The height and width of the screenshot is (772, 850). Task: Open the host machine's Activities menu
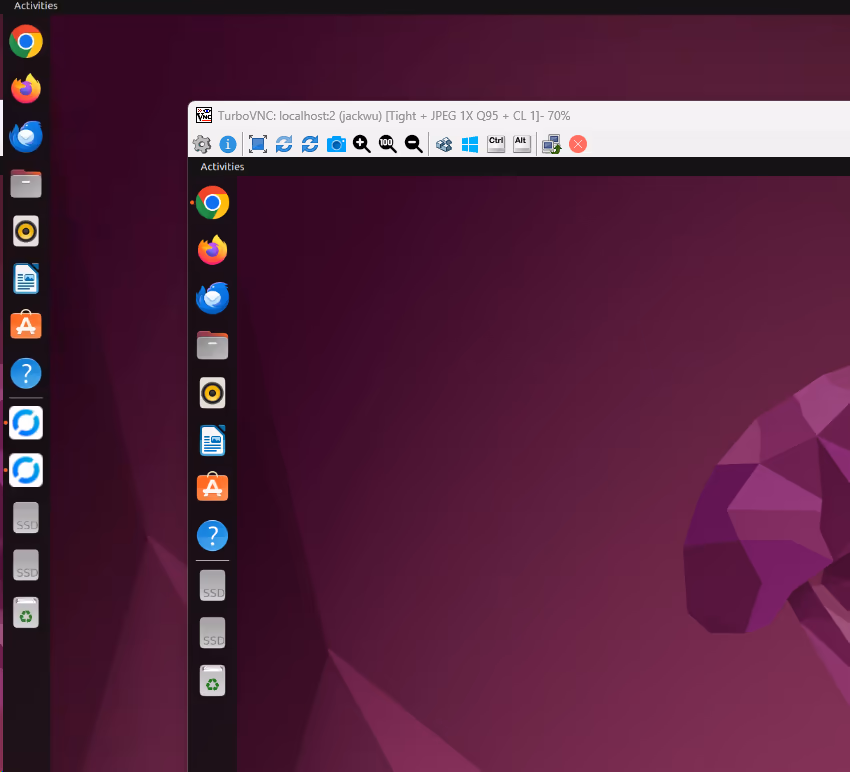pos(35,6)
